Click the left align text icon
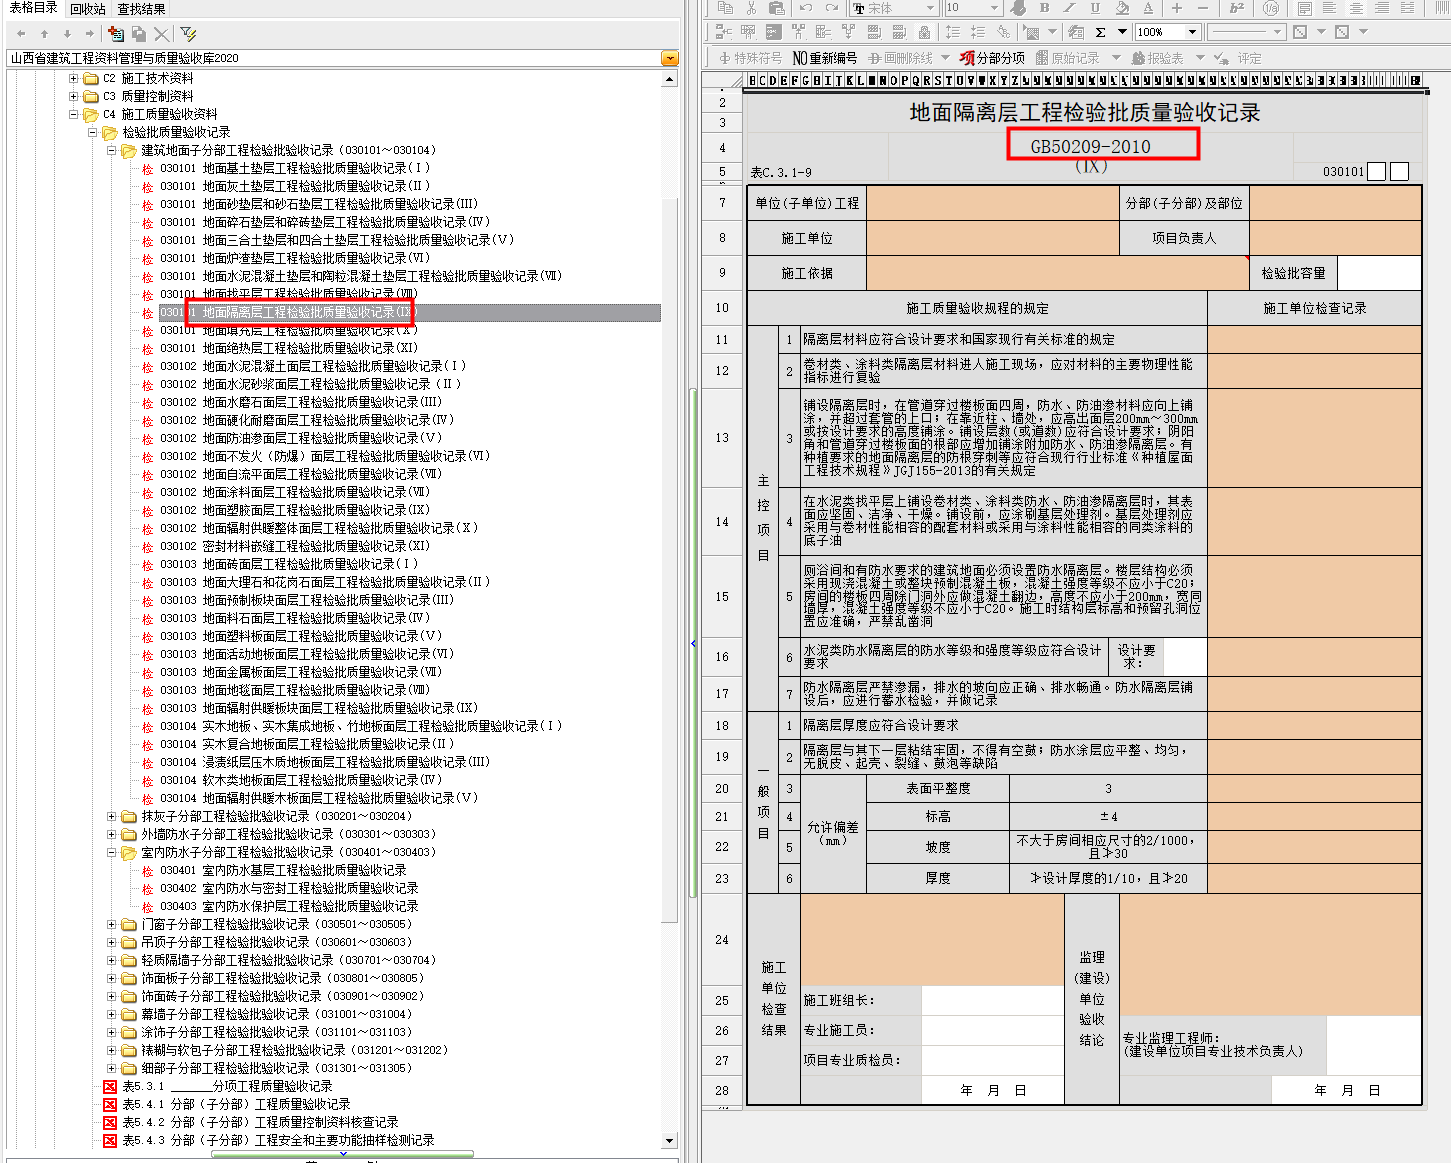This screenshot has height=1163, width=1451. pos(1330,8)
